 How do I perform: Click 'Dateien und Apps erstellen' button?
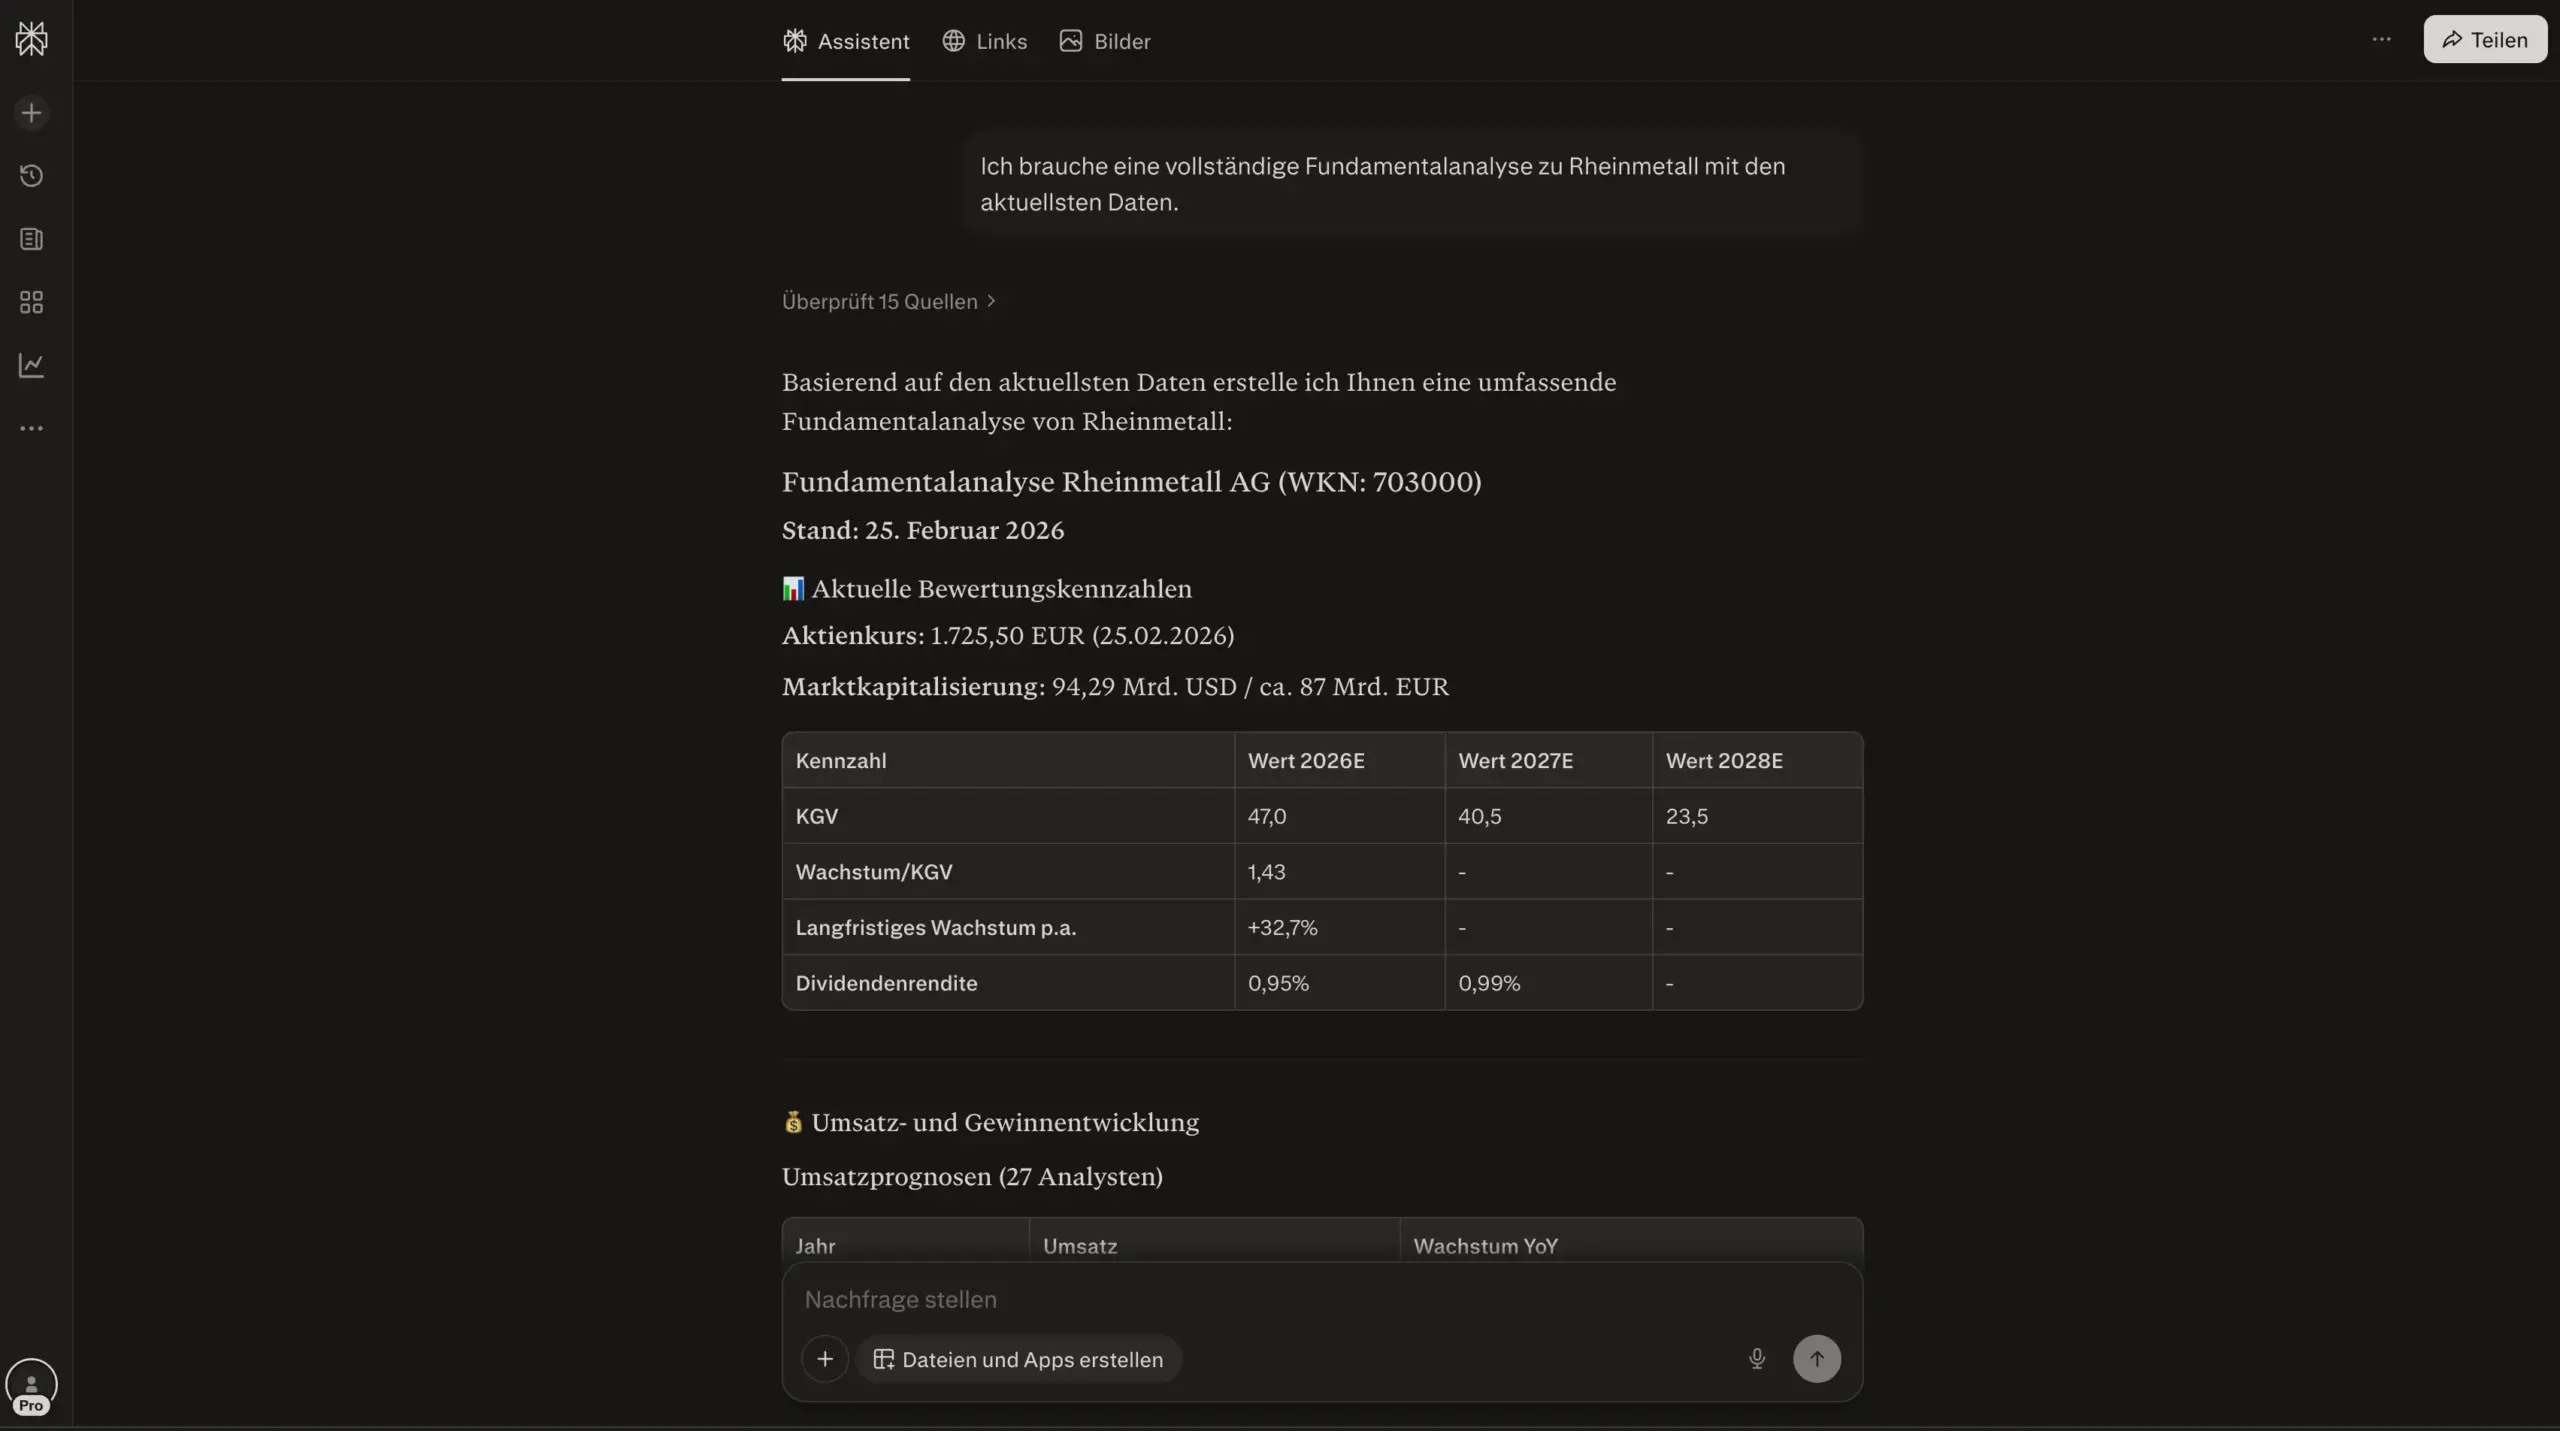[x=1018, y=1359]
